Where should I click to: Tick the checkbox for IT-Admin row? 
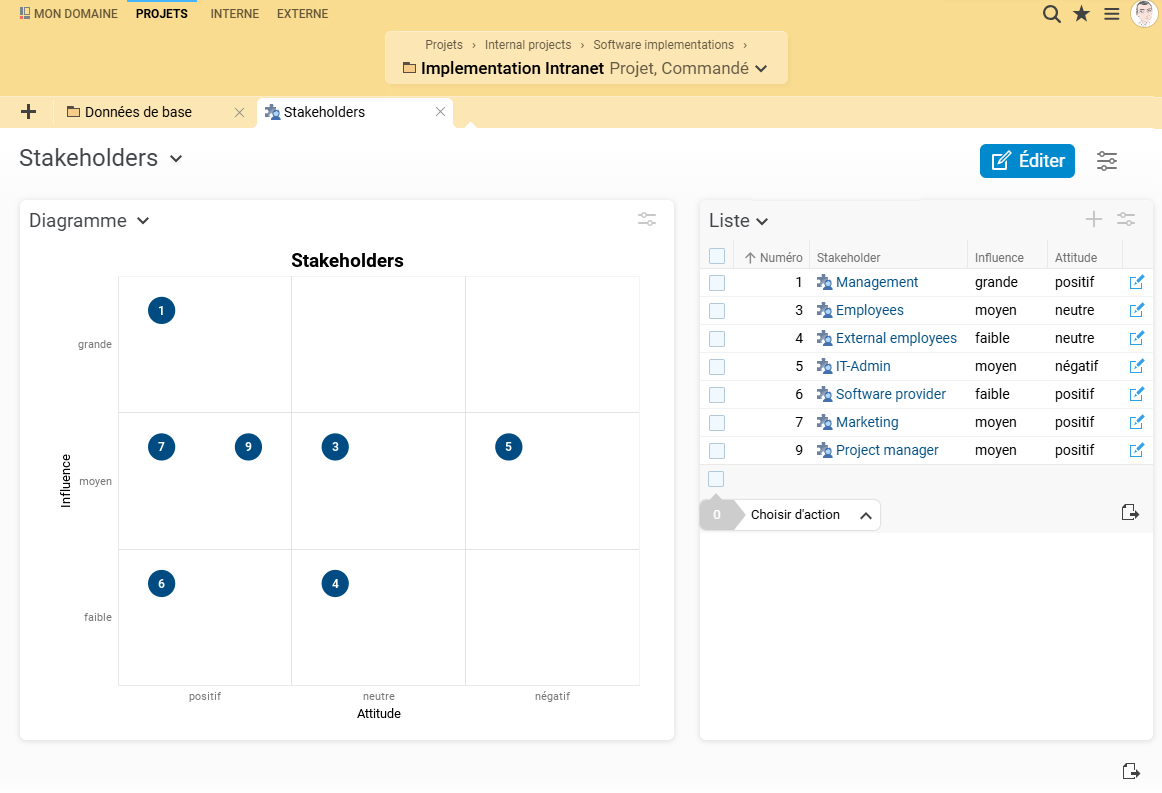pos(717,367)
